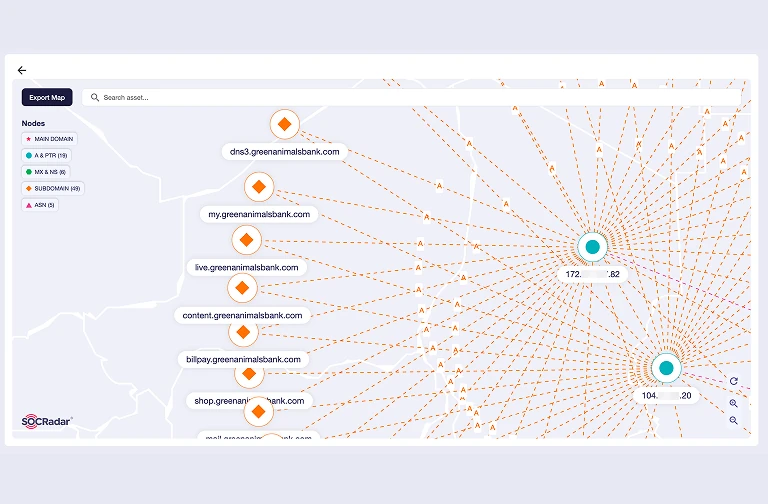Click the 172 IP address label
The height and width of the screenshot is (504, 768).
[x=593, y=274]
